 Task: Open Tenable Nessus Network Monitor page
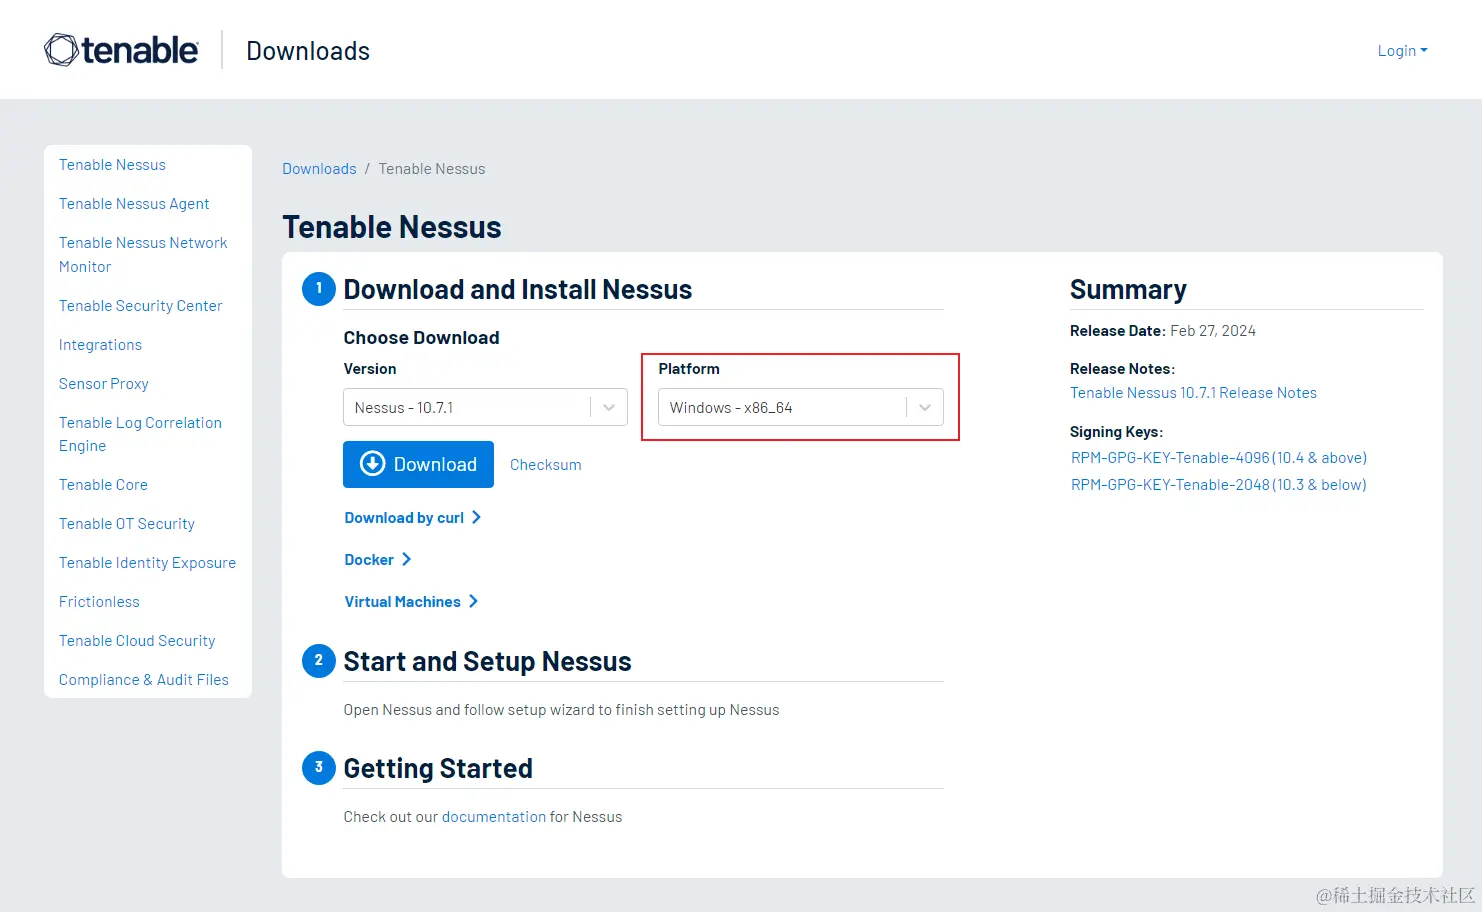(143, 255)
